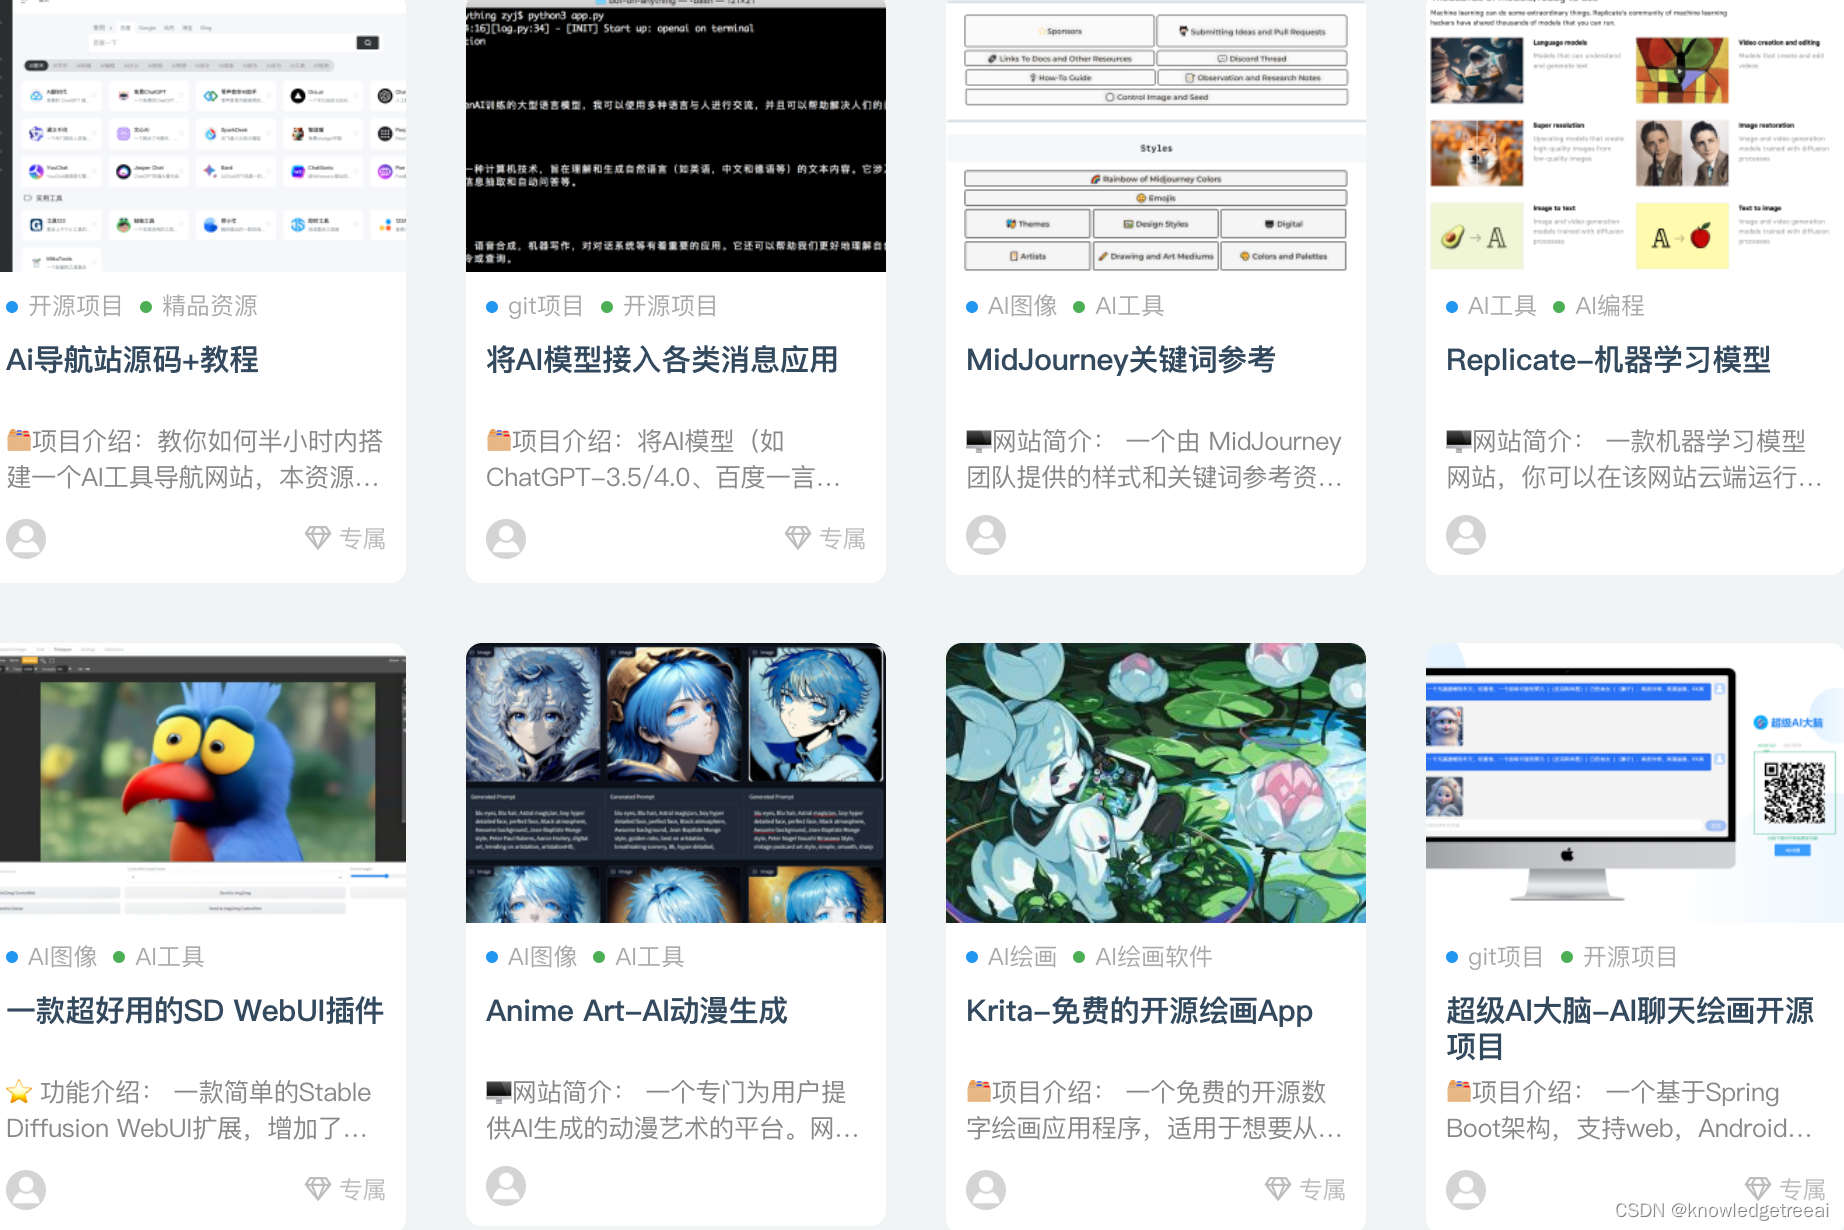
Task: Click the black terminal screenshot thumbnail
Action: 676,136
